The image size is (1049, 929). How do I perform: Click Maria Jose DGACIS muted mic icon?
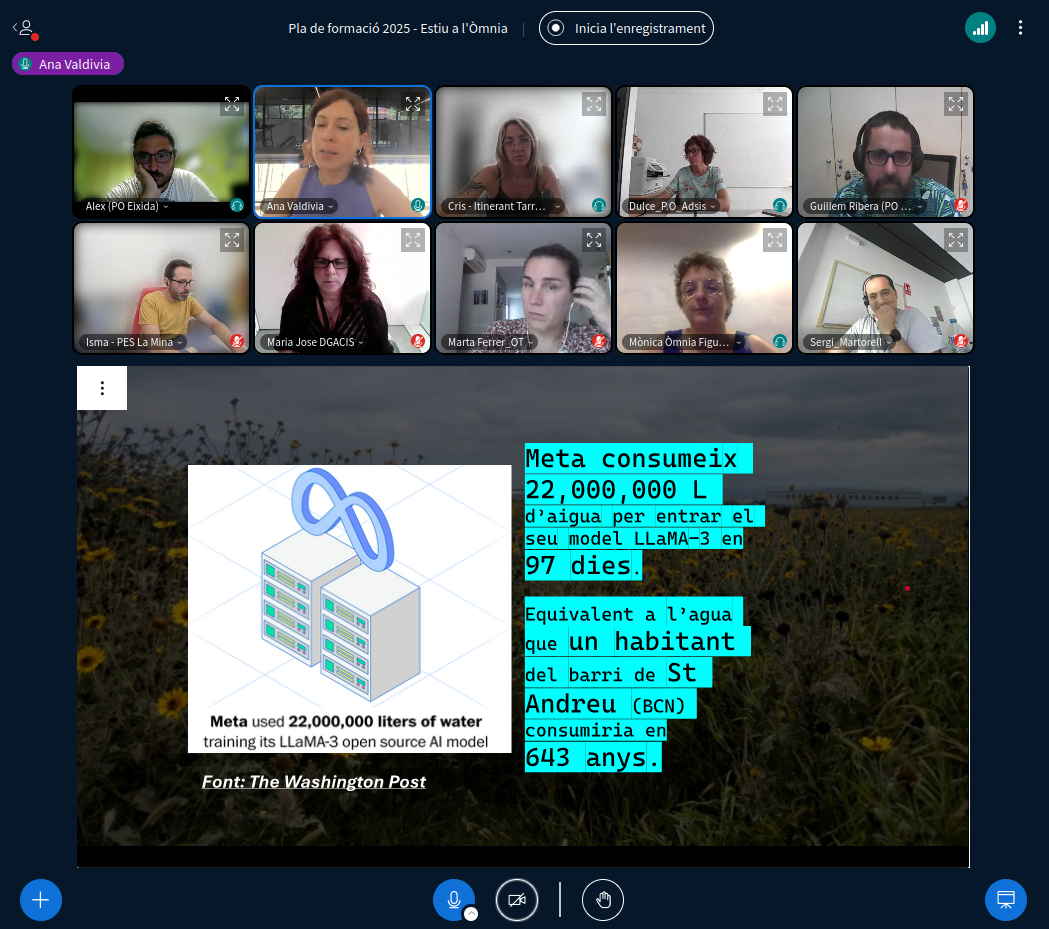(418, 341)
